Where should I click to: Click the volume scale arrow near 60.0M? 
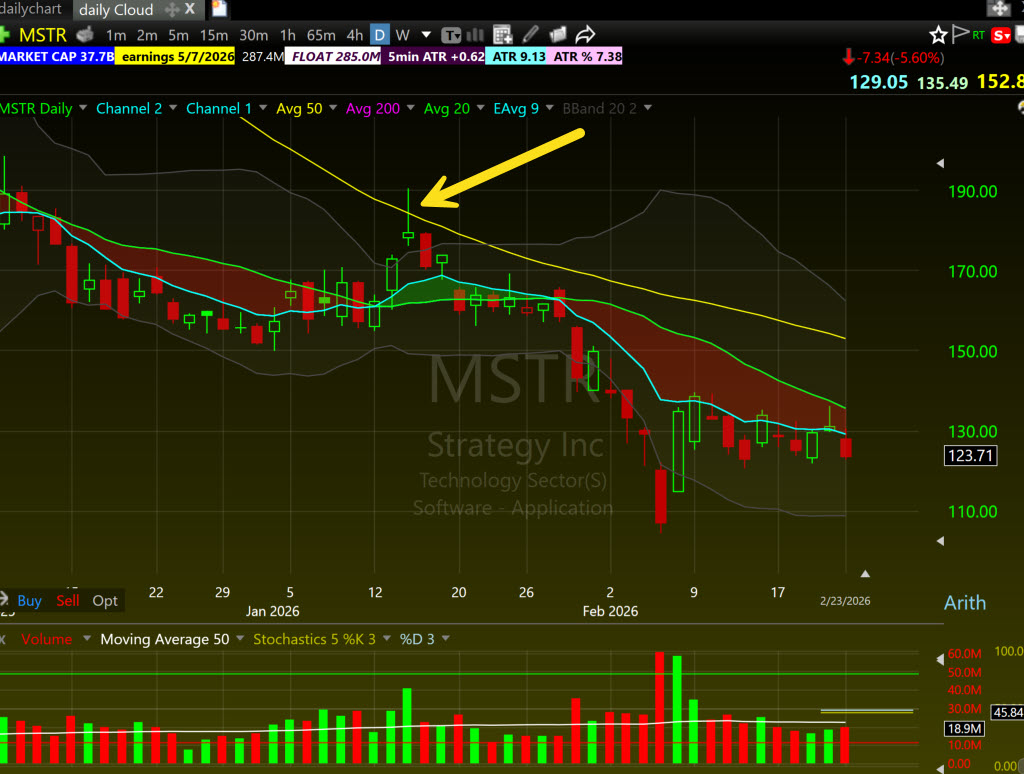(x=940, y=659)
